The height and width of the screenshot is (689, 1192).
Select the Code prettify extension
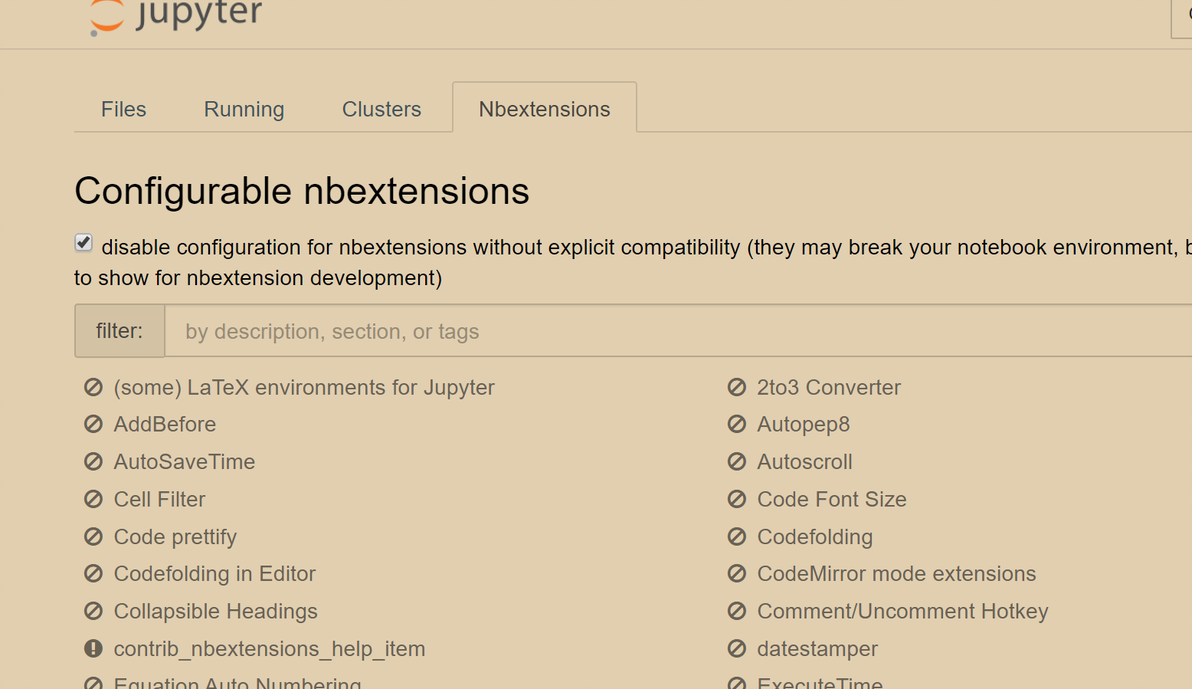175,537
